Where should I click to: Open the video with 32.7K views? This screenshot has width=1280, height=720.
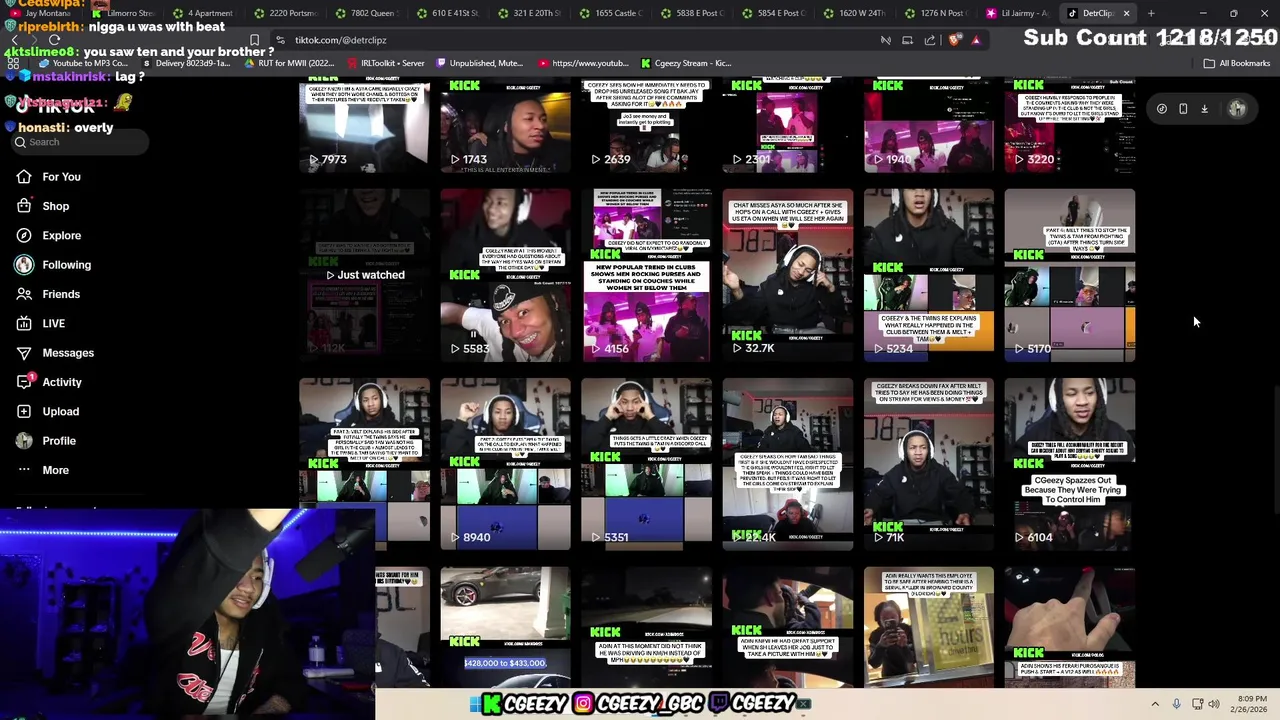click(x=788, y=275)
